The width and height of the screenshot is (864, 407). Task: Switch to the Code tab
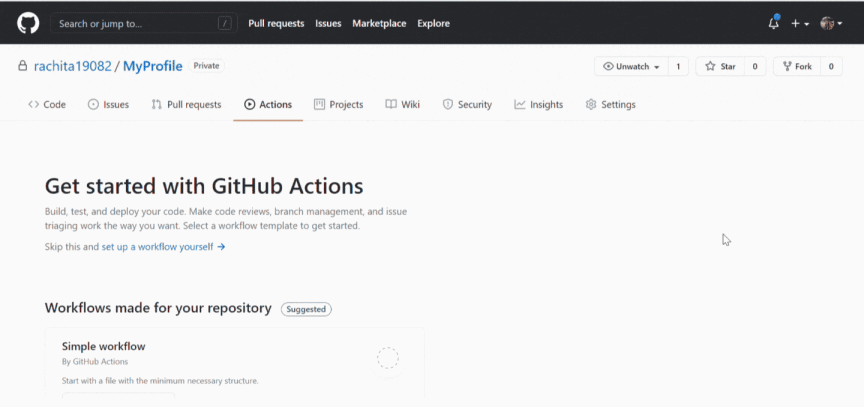point(47,105)
